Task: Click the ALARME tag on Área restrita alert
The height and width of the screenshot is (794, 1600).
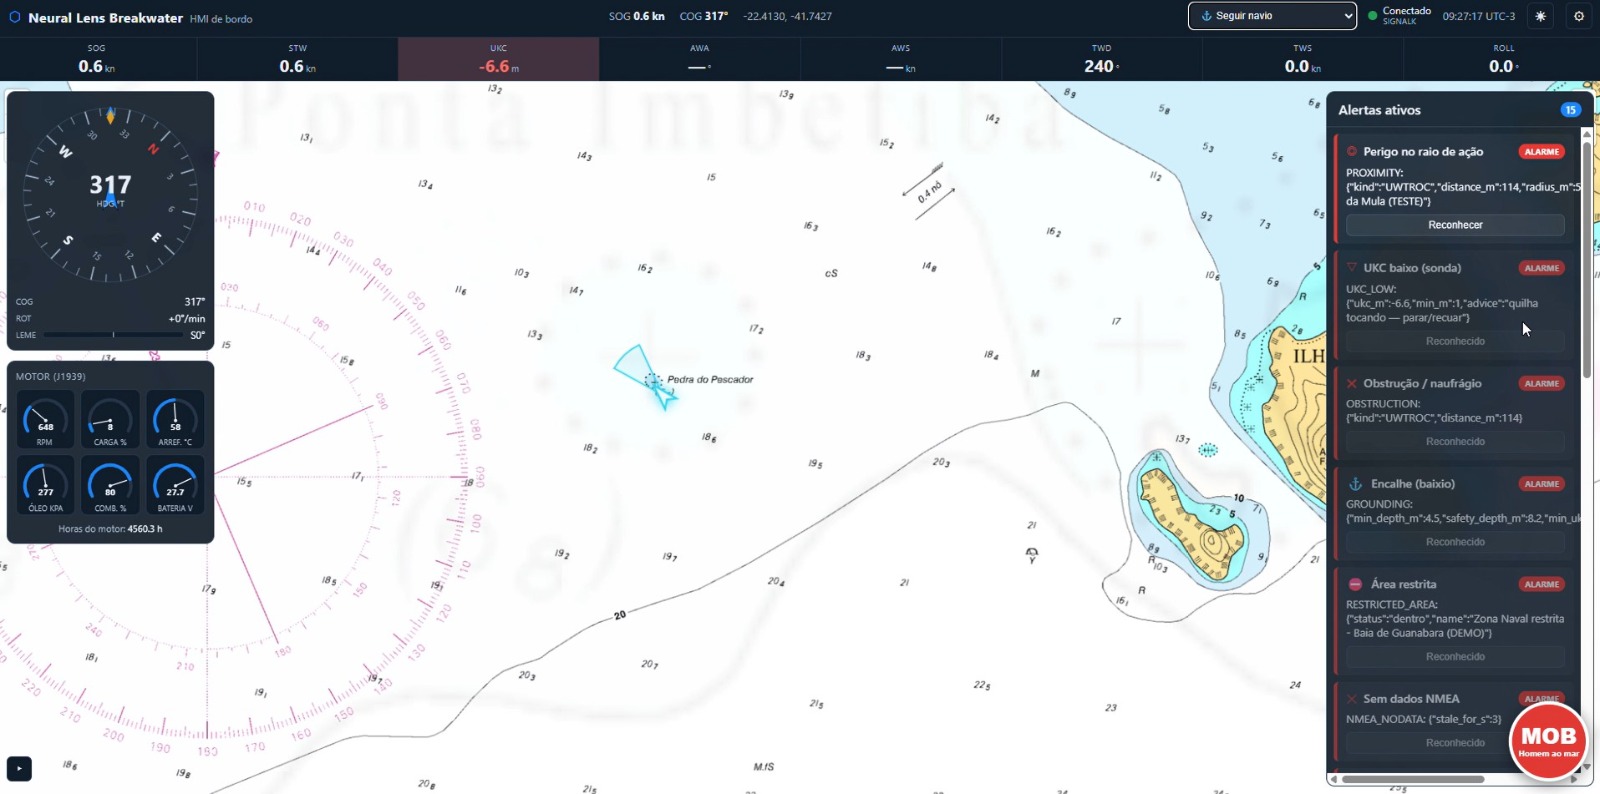Action: tap(1542, 584)
